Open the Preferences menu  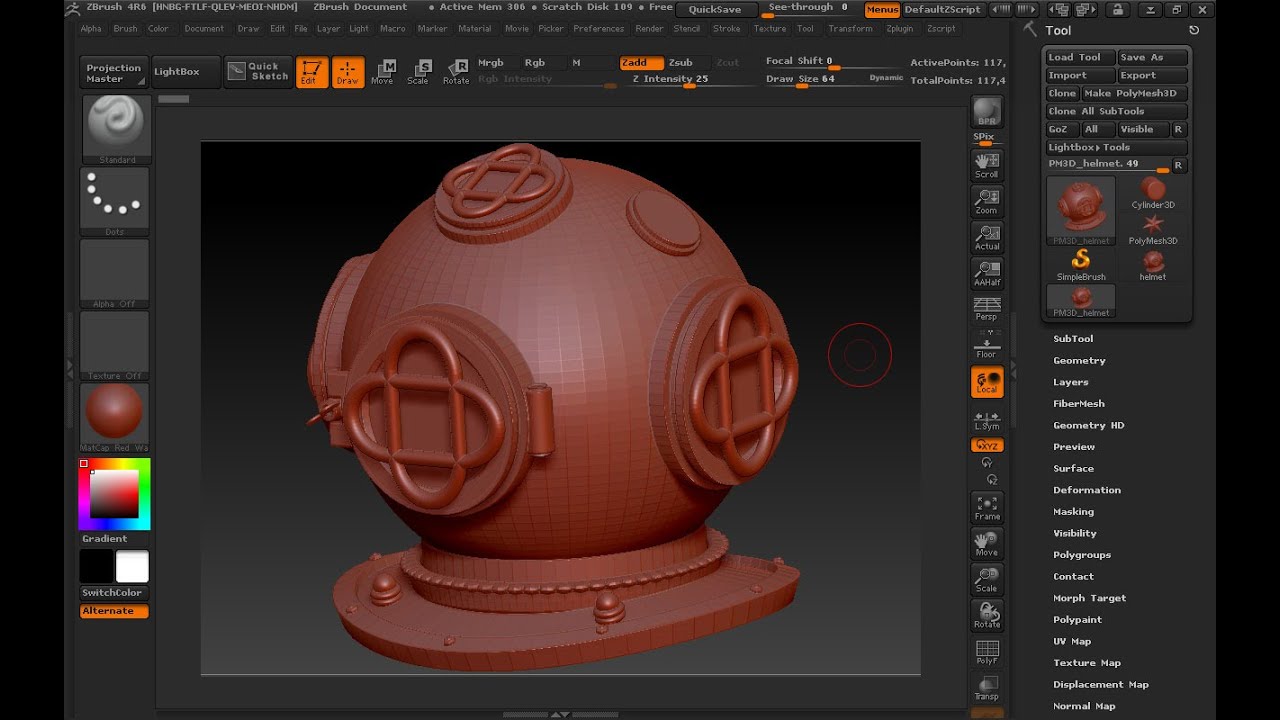coord(599,29)
